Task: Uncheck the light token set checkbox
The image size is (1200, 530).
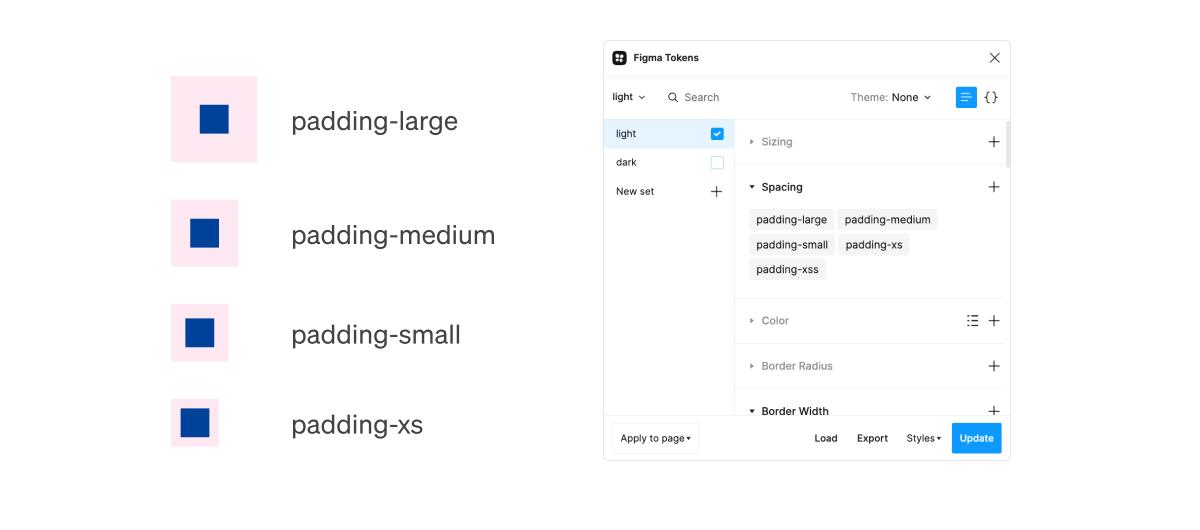Action: (x=717, y=134)
